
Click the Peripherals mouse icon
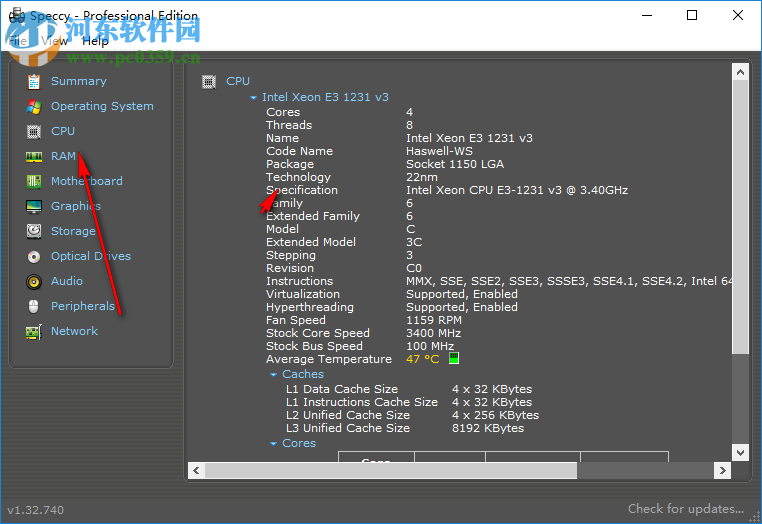pos(34,306)
